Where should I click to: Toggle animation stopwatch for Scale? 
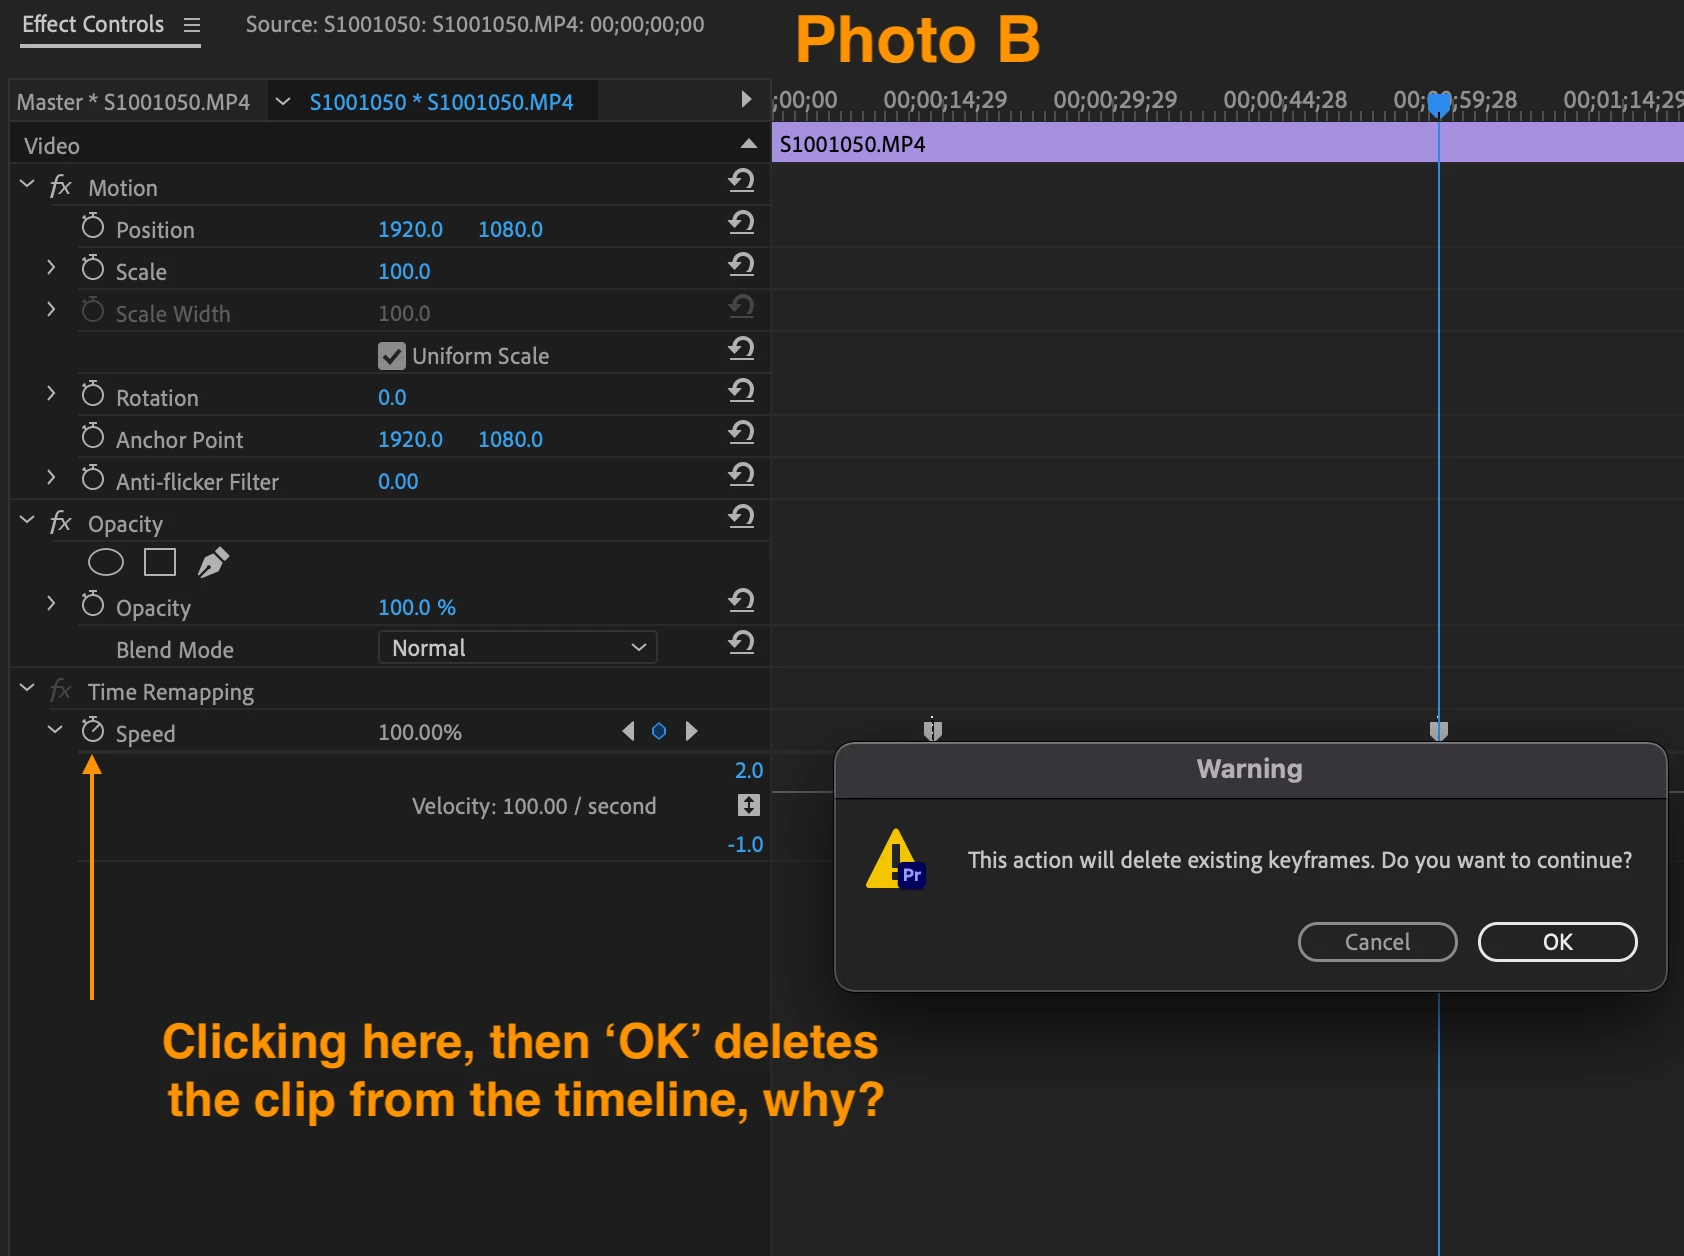[93, 269]
